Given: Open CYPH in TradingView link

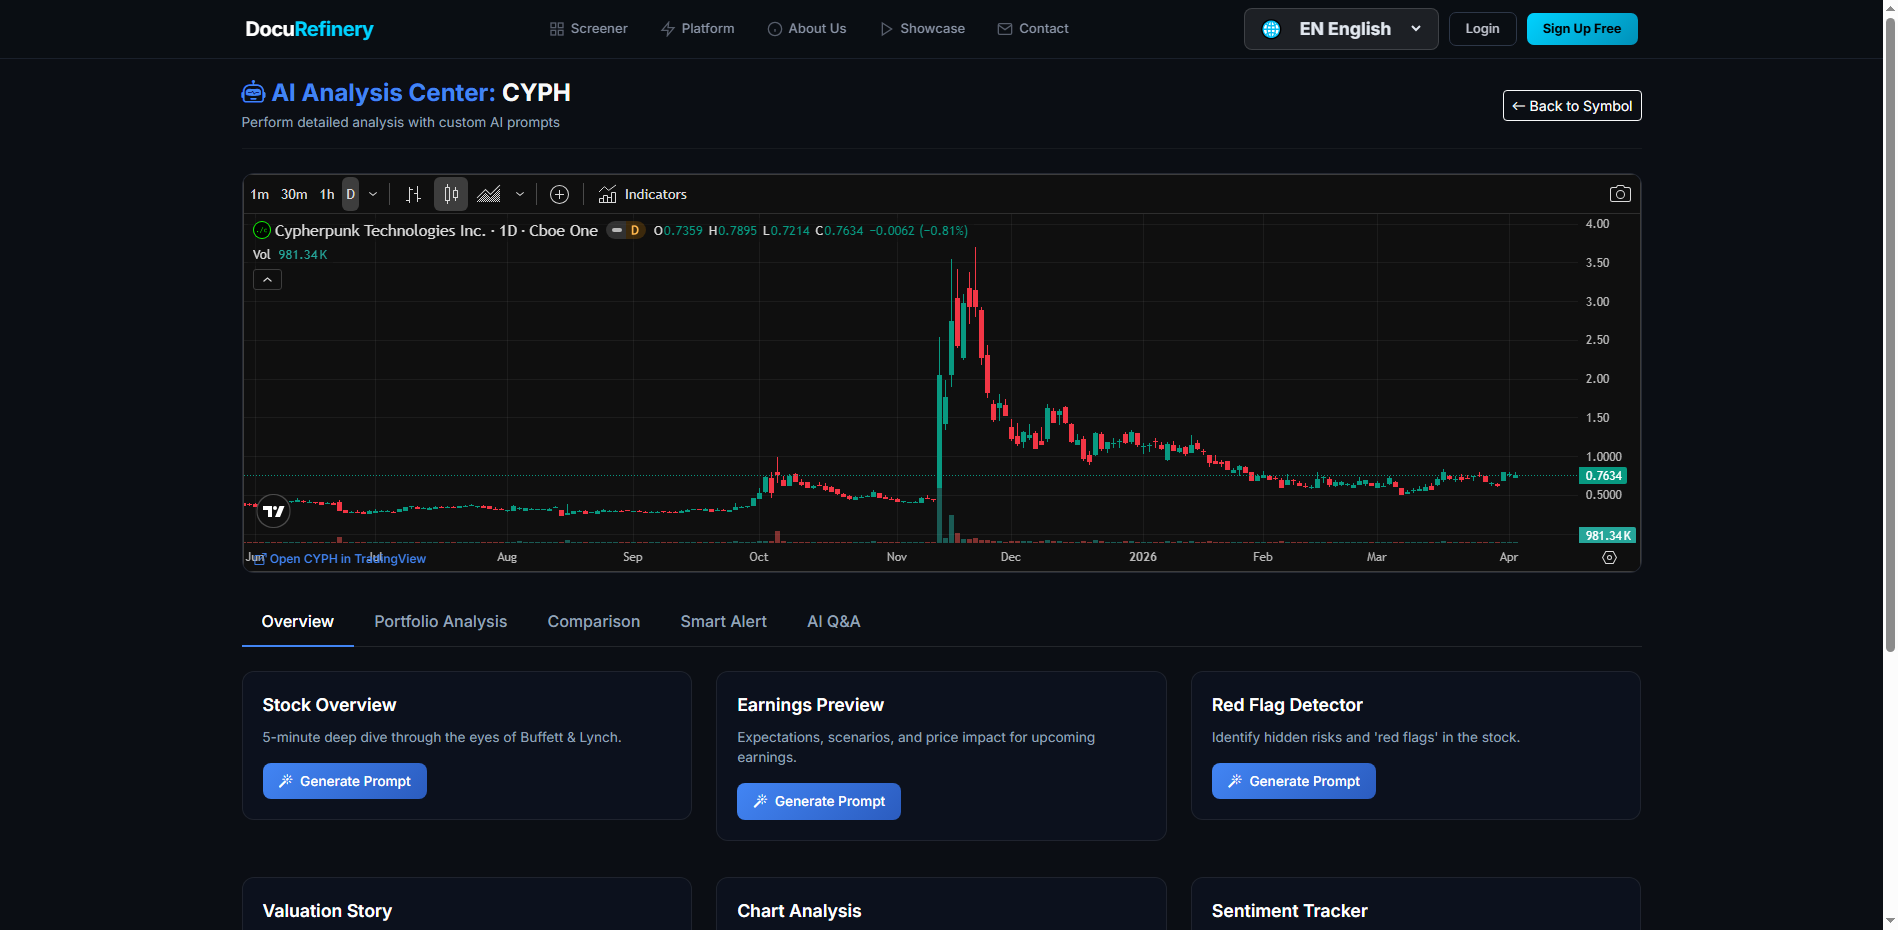Looking at the screenshot, I should tap(340, 559).
